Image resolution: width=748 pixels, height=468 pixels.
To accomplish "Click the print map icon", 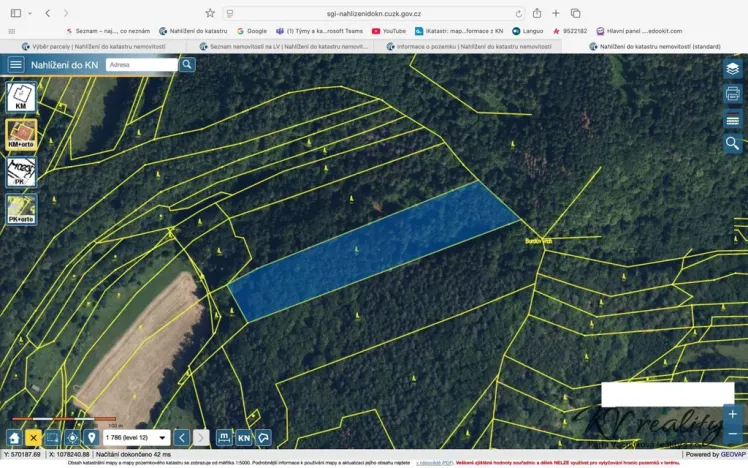I will [733, 94].
